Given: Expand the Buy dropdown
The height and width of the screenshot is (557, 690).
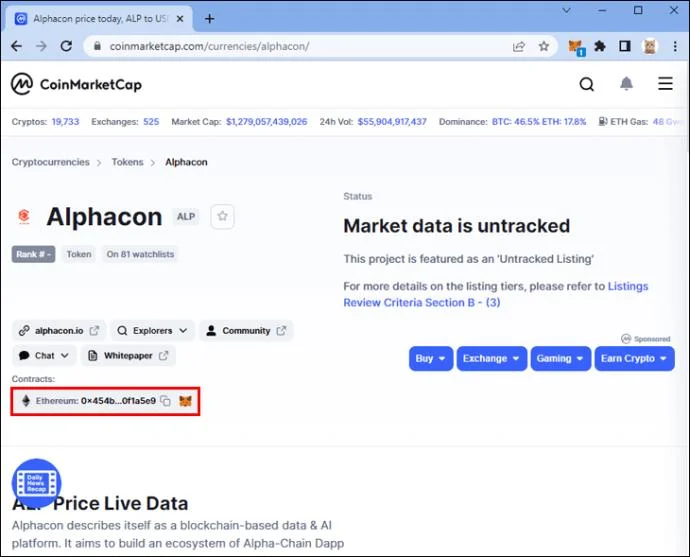Looking at the screenshot, I should tap(431, 359).
